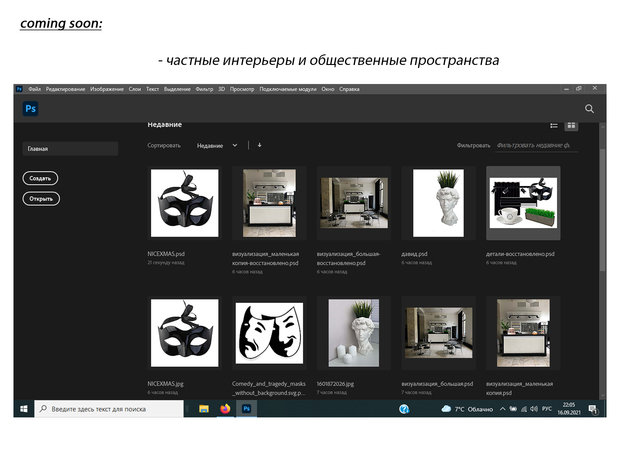The height and width of the screenshot is (465, 620).
Task: Open the search magnifier icon
Action: coord(589,109)
